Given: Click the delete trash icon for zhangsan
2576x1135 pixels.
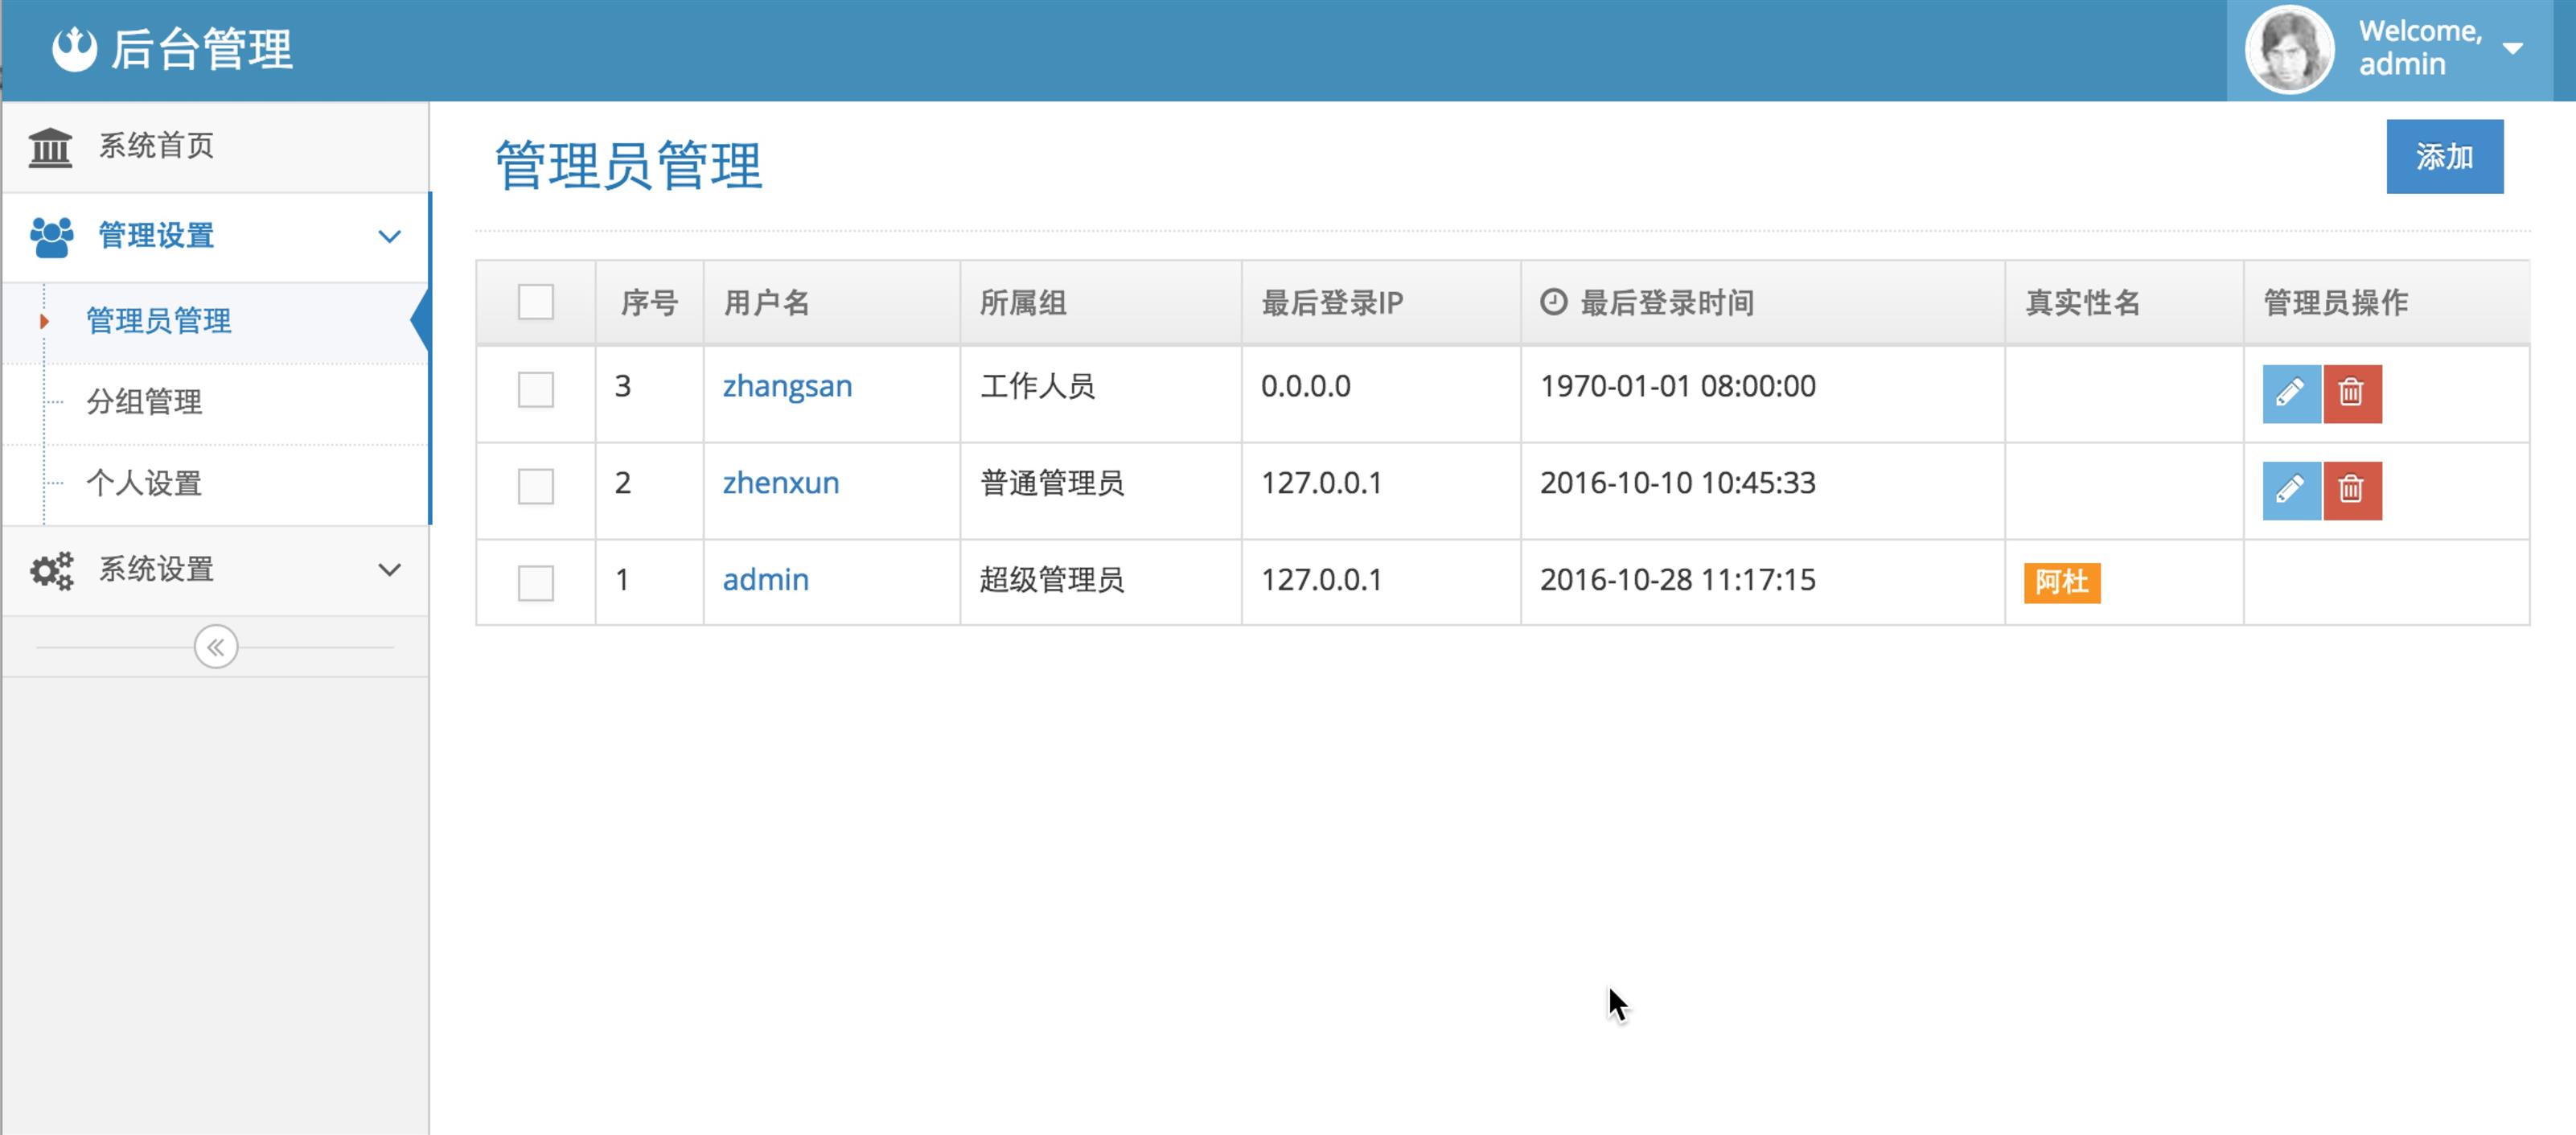Looking at the screenshot, I should pos(2351,393).
